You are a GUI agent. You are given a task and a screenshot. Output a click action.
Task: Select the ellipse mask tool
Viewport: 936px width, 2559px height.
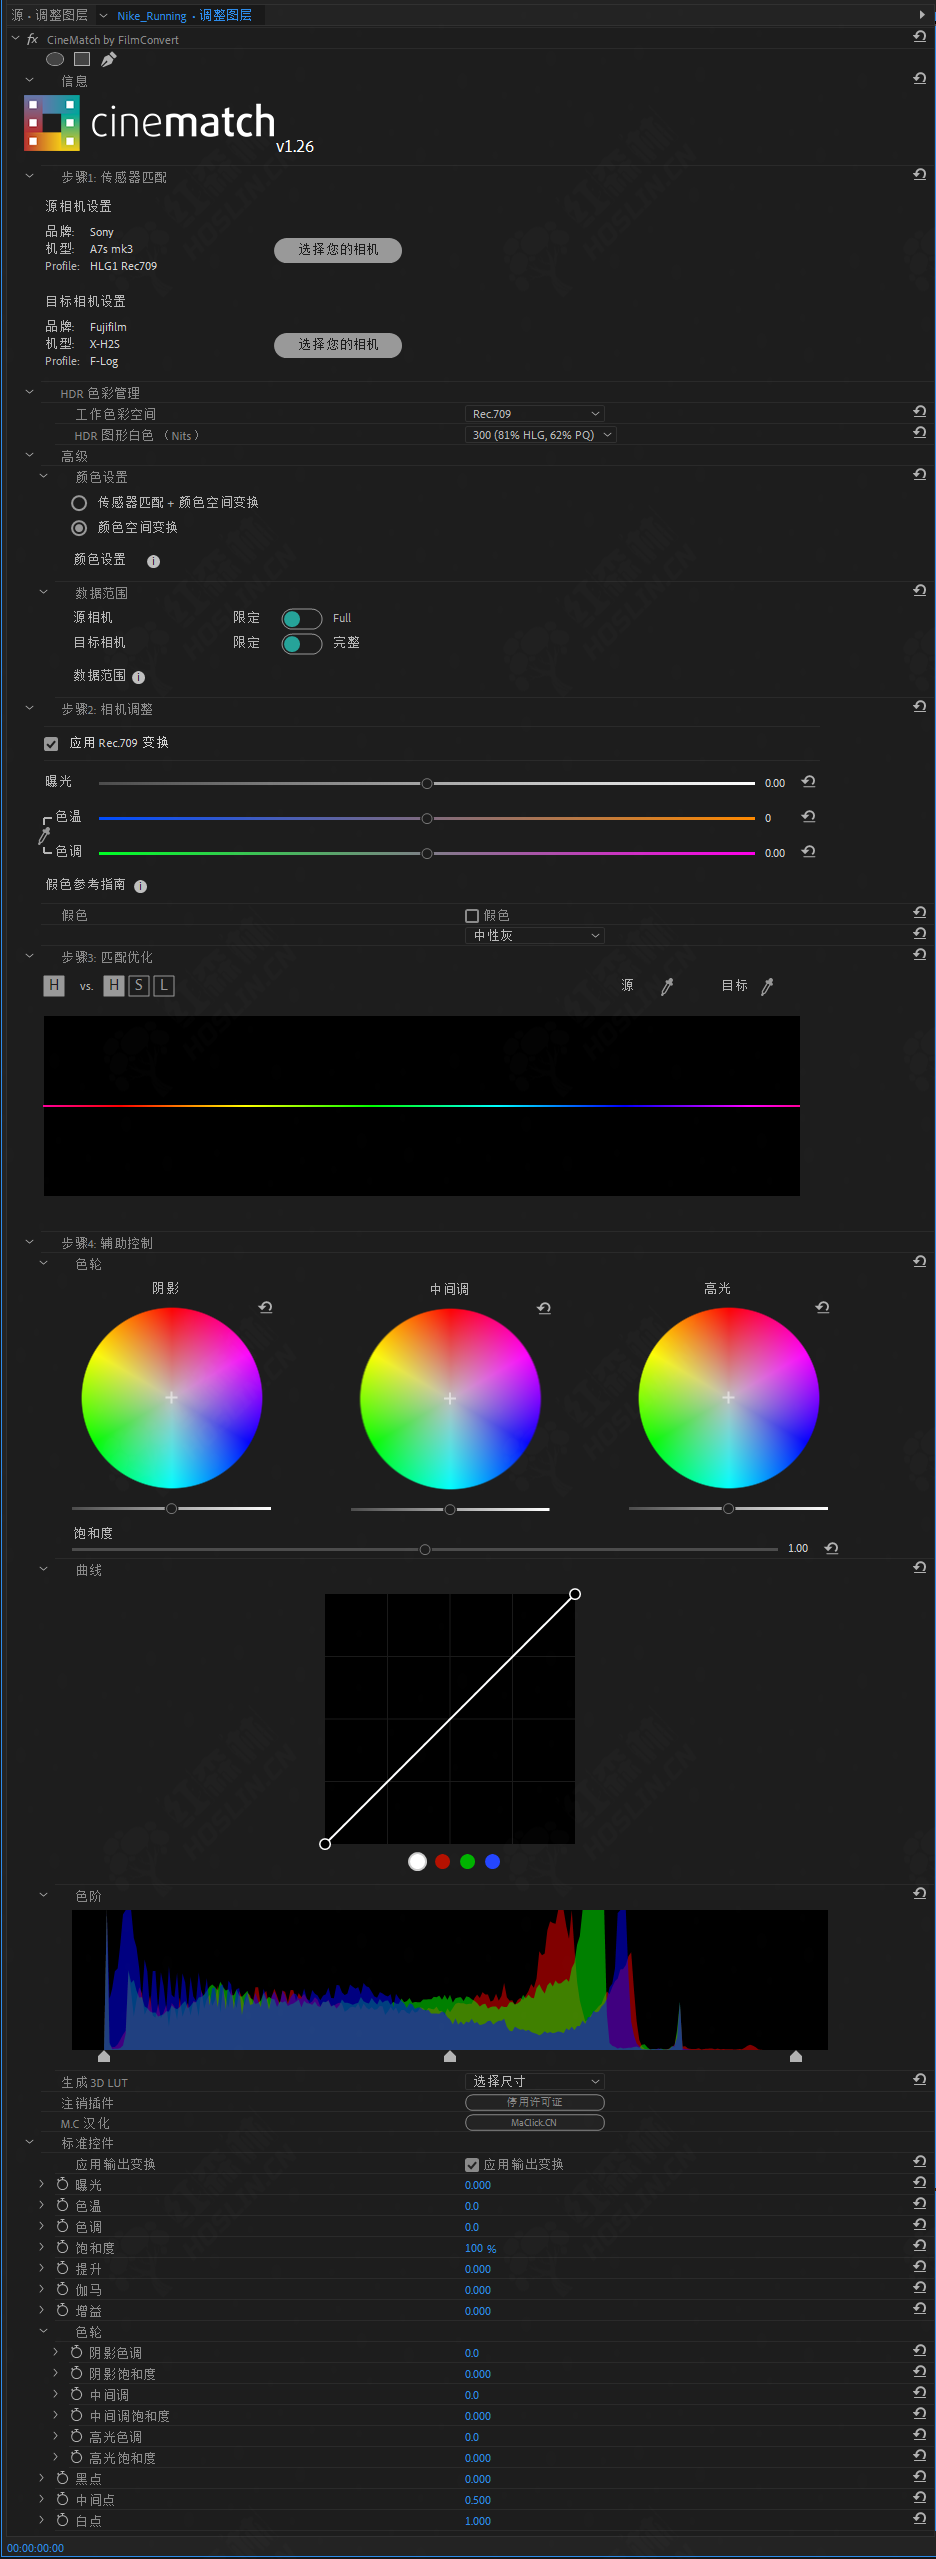coord(55,59)
